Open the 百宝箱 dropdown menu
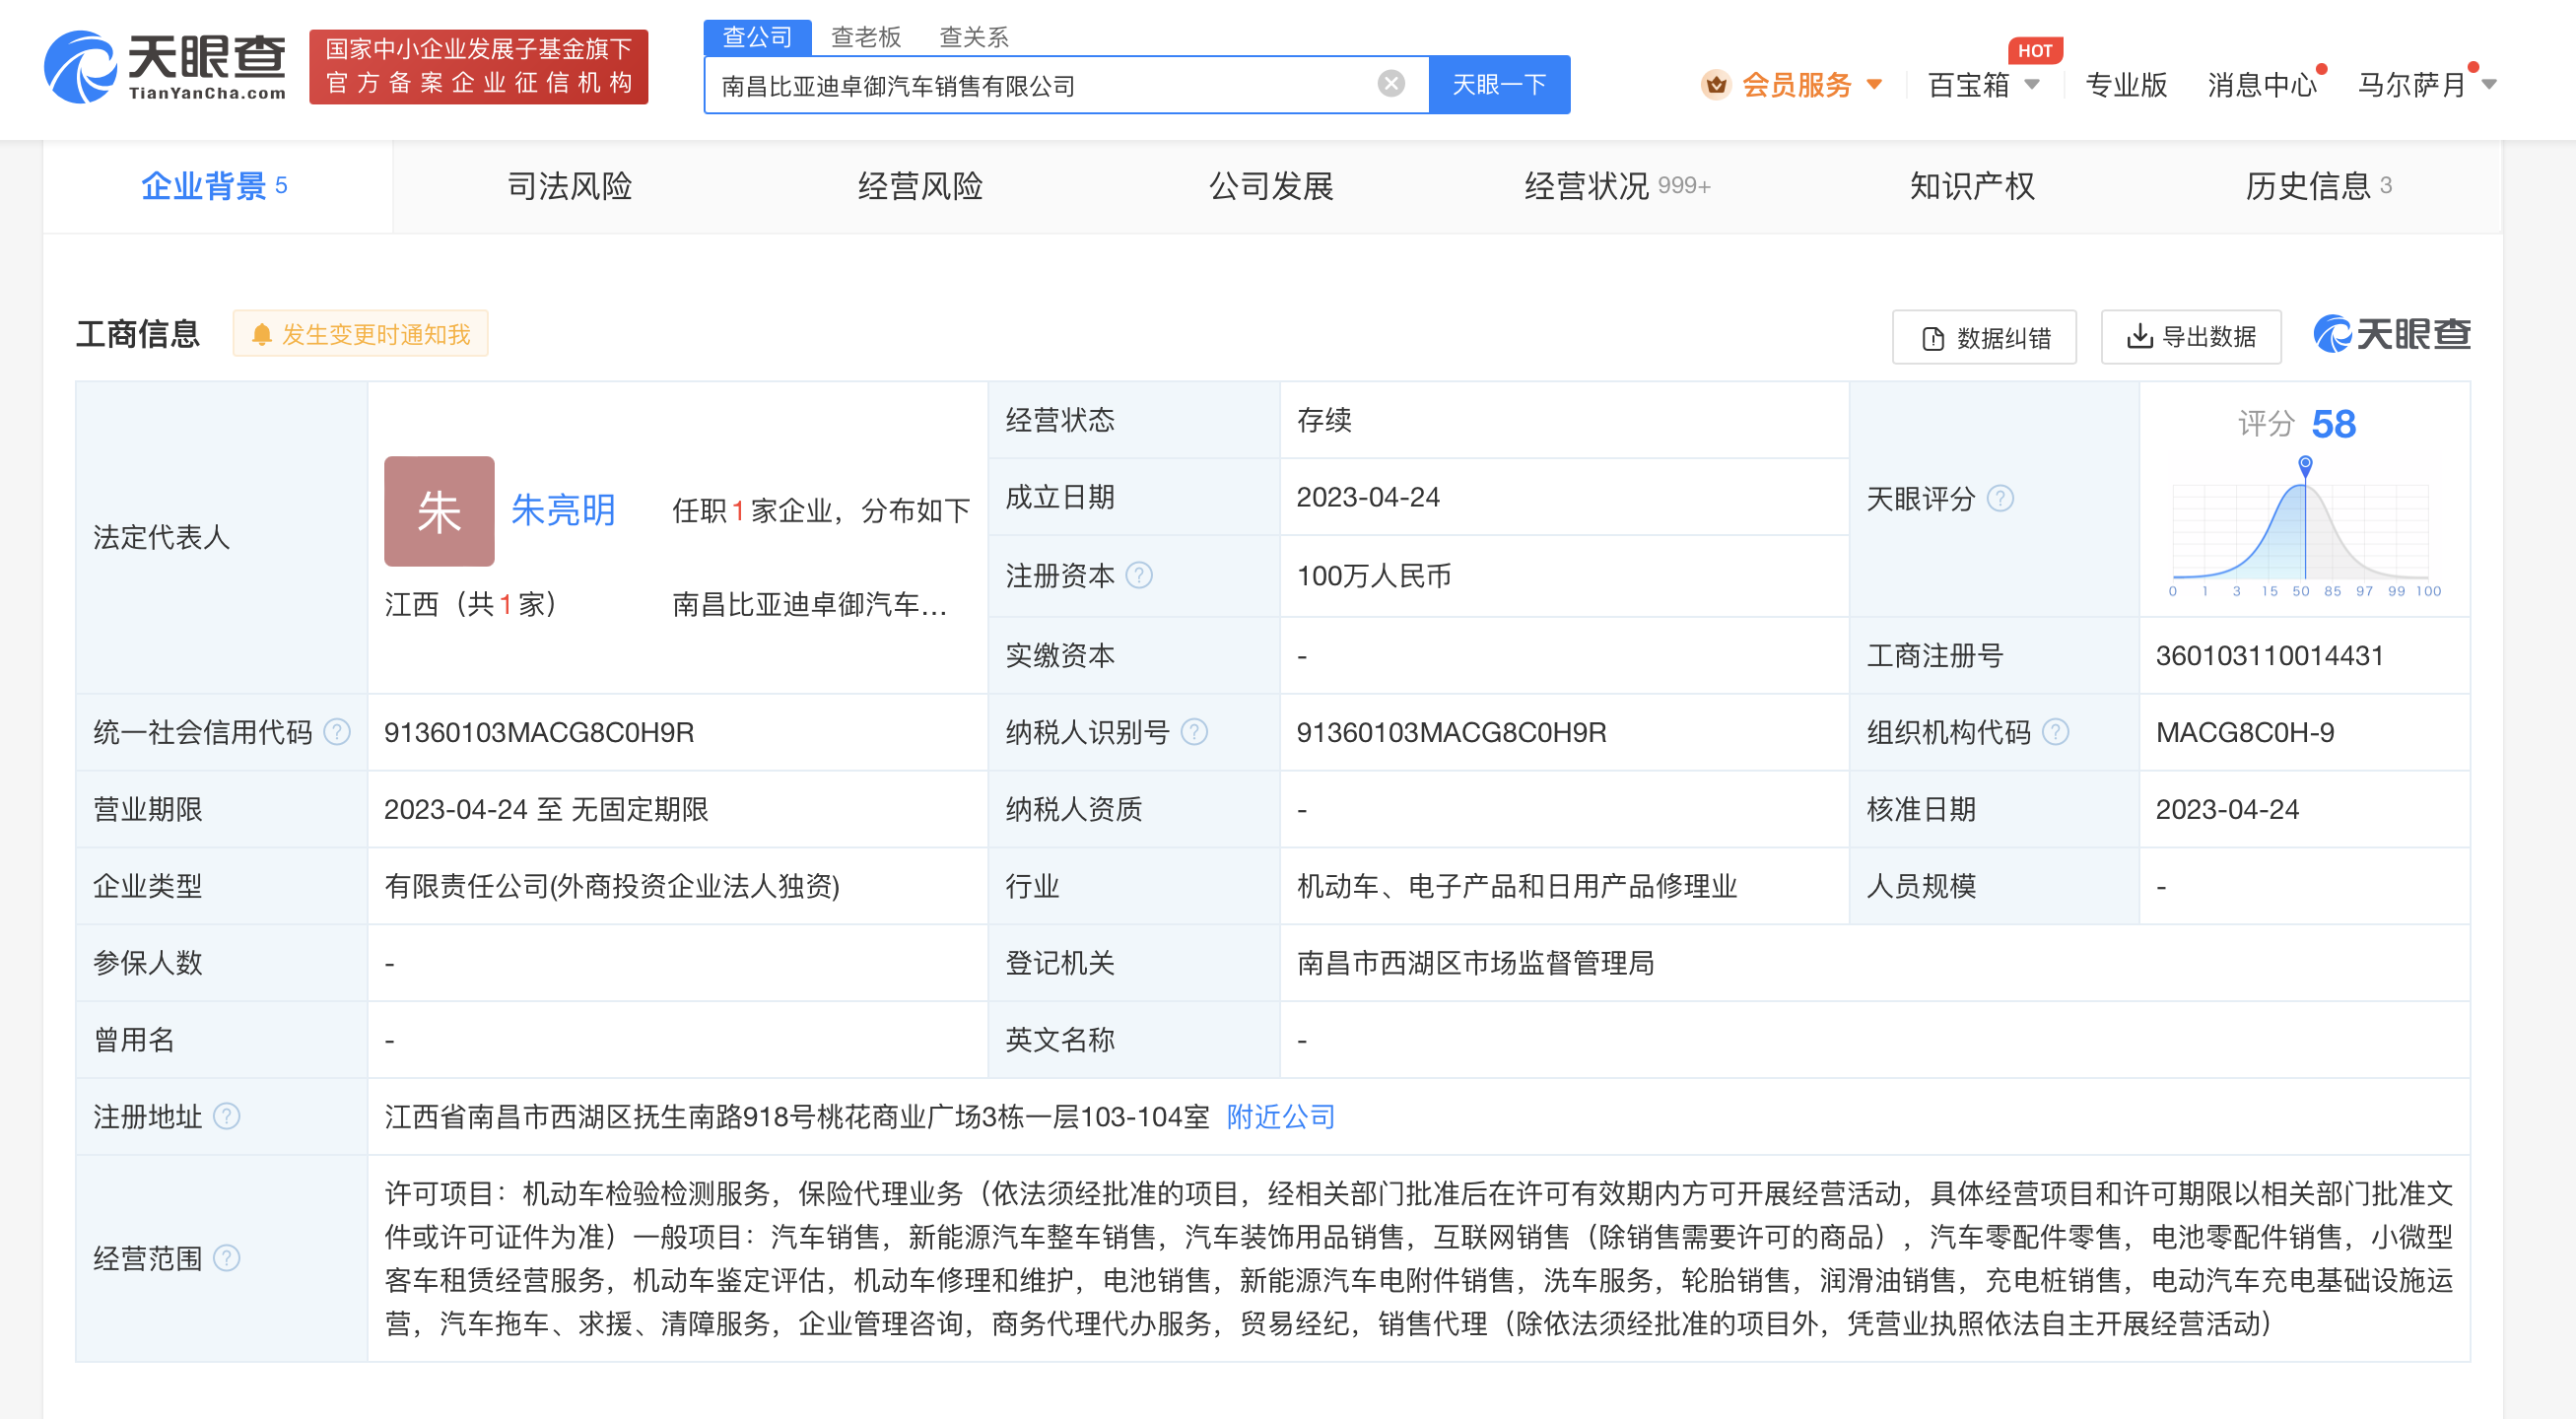 [1983, 85]
